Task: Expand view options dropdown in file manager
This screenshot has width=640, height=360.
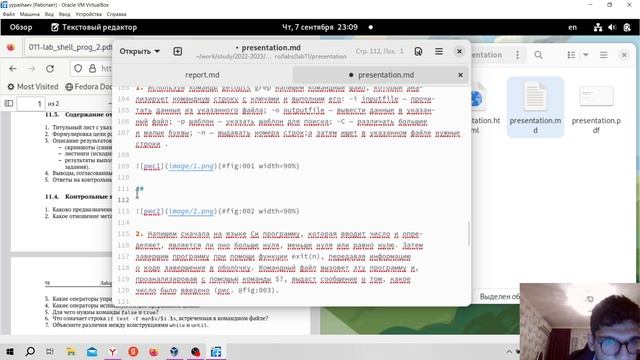Action: [586, 55]
